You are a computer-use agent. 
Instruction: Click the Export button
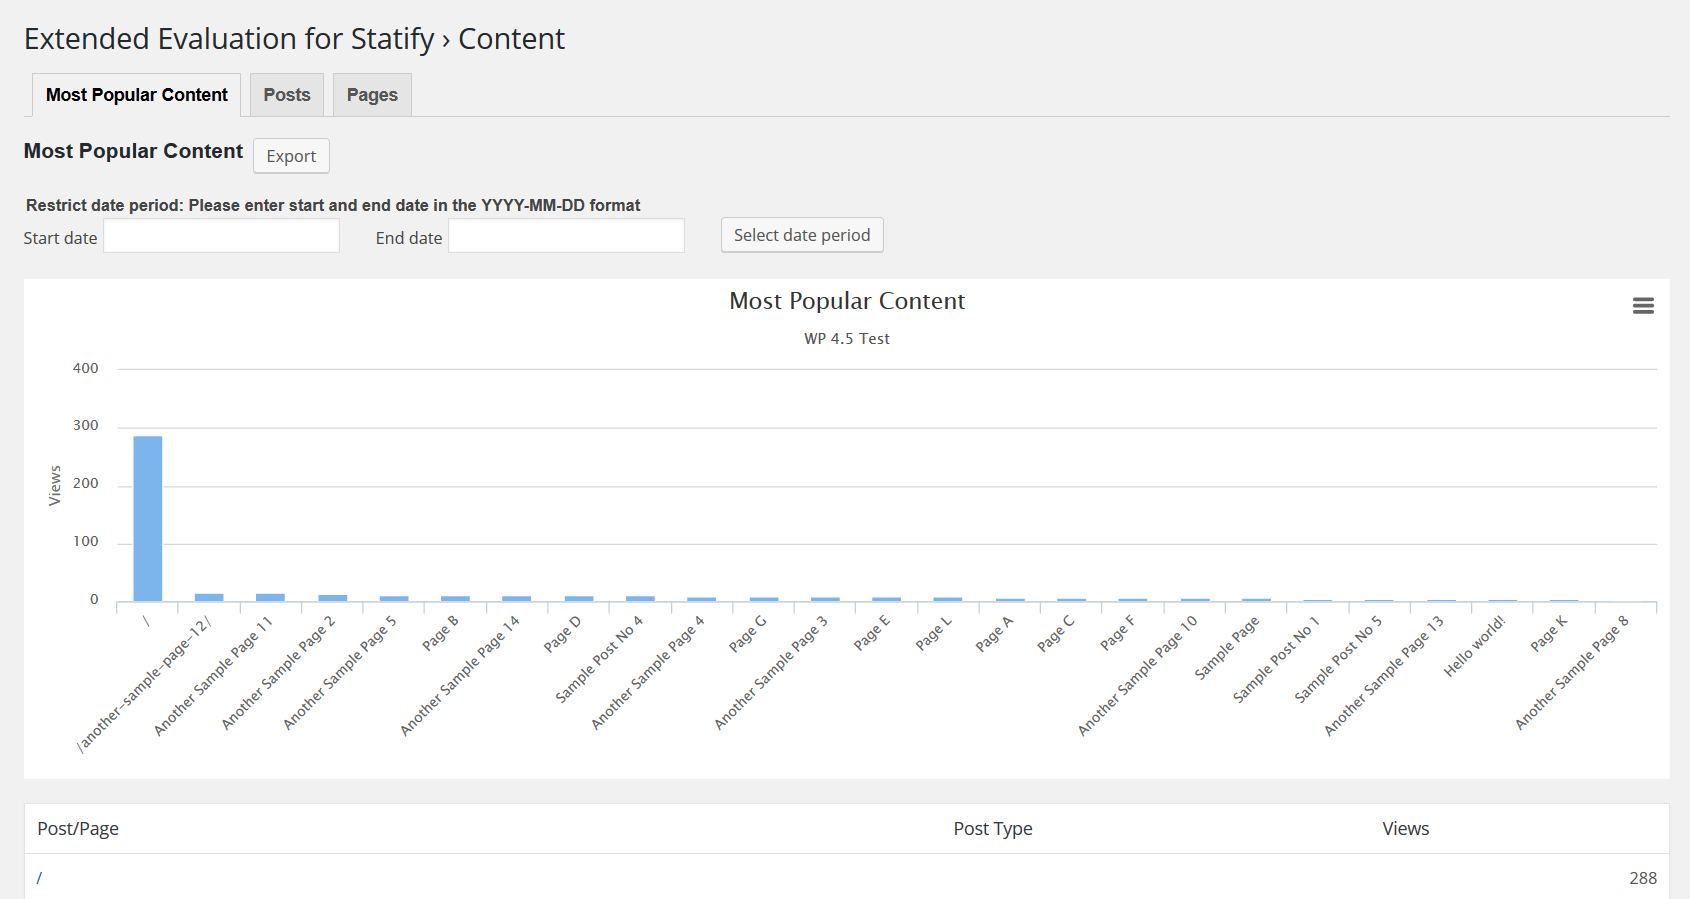point(291,156)
